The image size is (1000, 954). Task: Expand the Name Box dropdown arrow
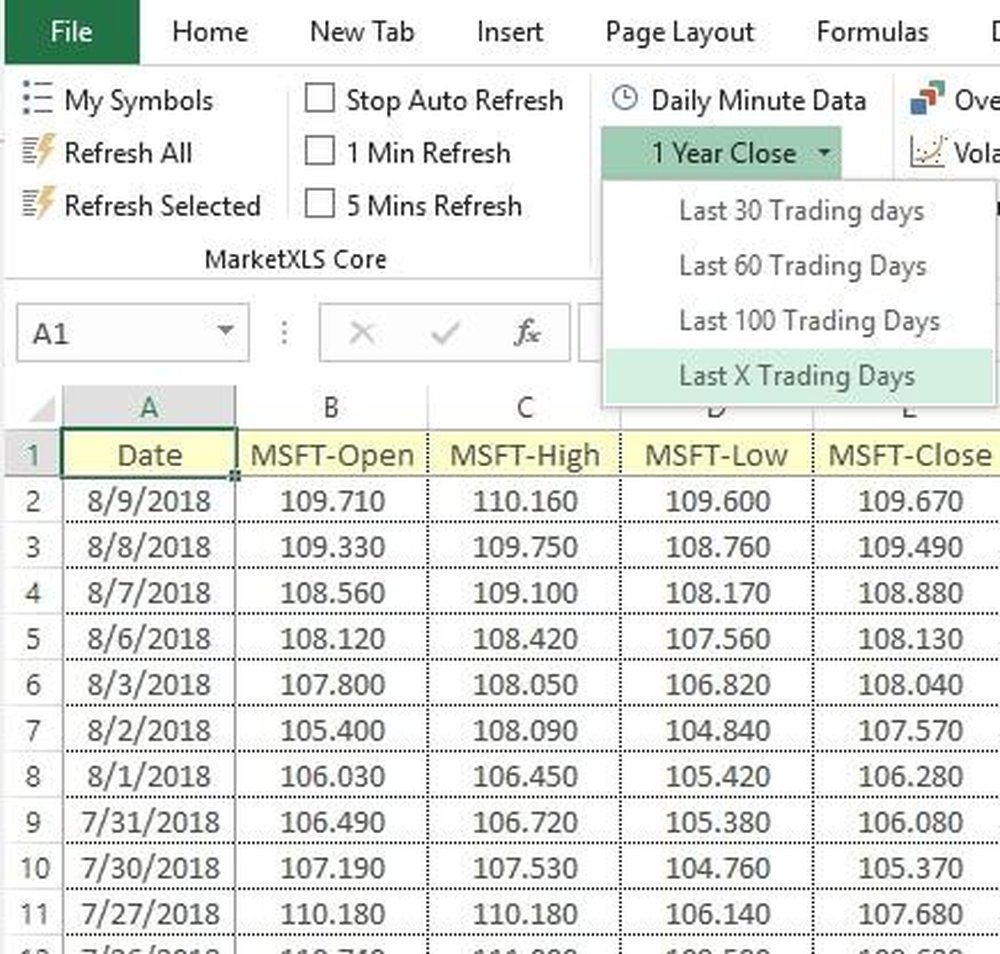[224, 330]
